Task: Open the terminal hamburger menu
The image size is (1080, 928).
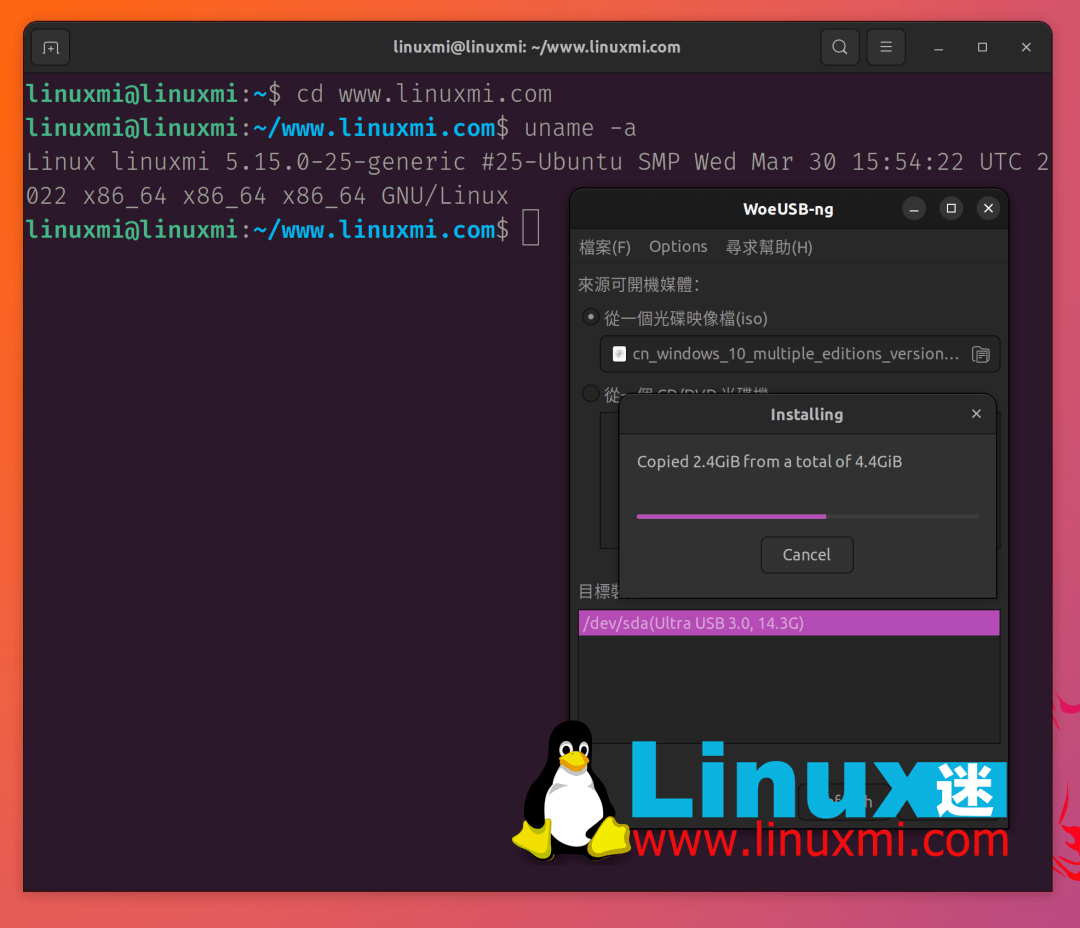Action: (886, 47)
